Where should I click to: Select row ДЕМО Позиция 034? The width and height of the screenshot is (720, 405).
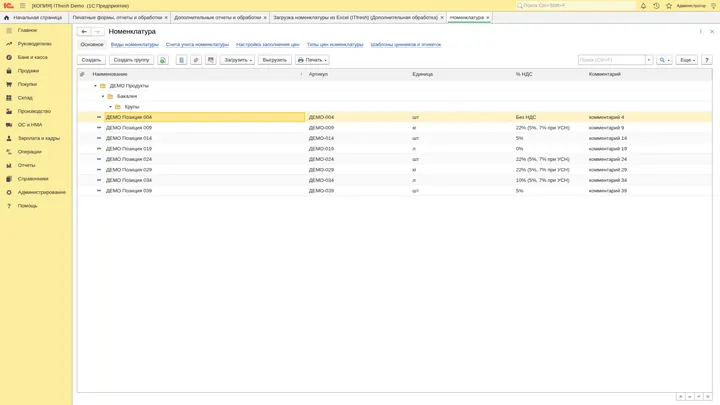[395, 180]
